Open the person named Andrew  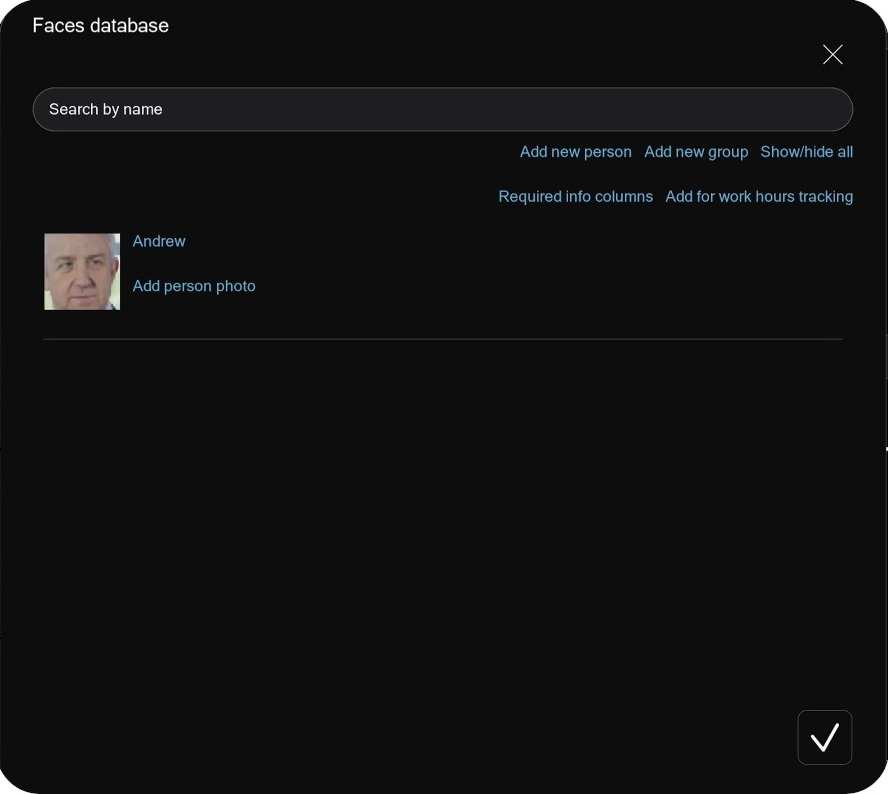click(x=159, y=241)
